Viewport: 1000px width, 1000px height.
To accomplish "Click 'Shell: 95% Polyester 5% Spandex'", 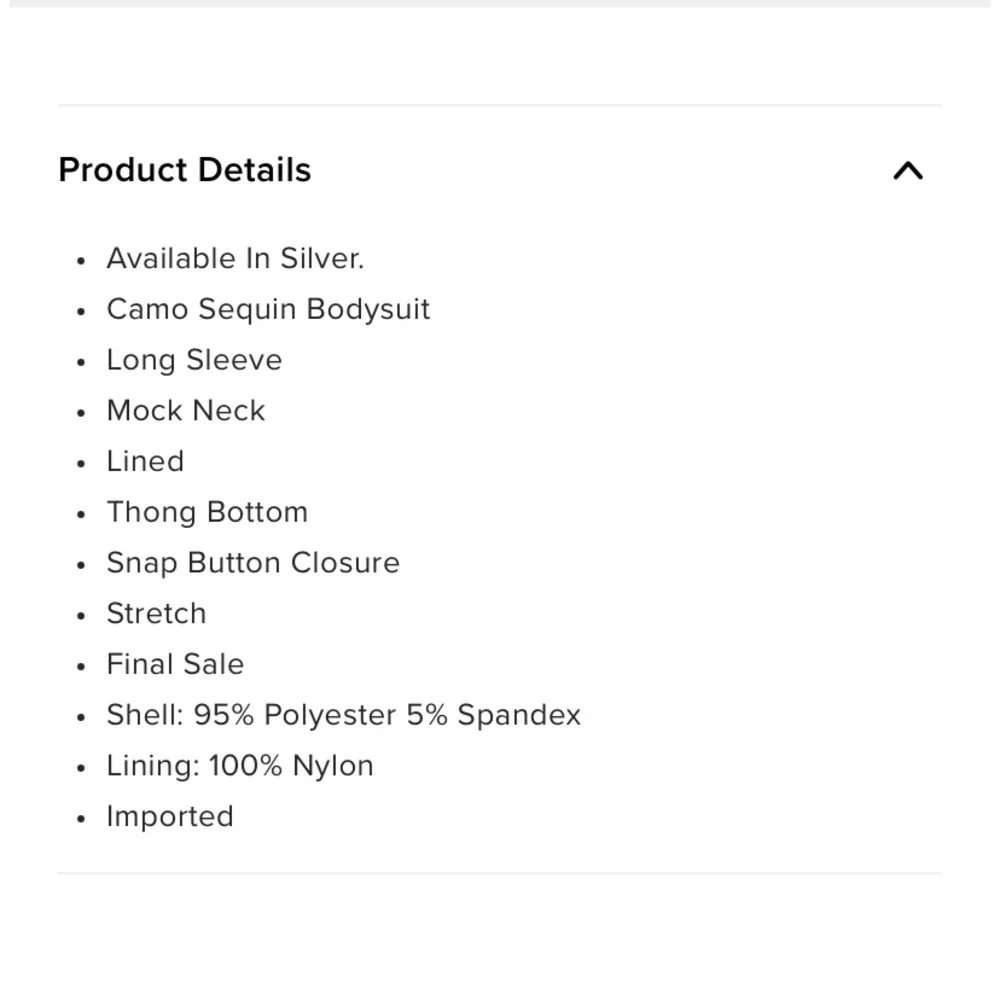I will [x=344, y=715].
